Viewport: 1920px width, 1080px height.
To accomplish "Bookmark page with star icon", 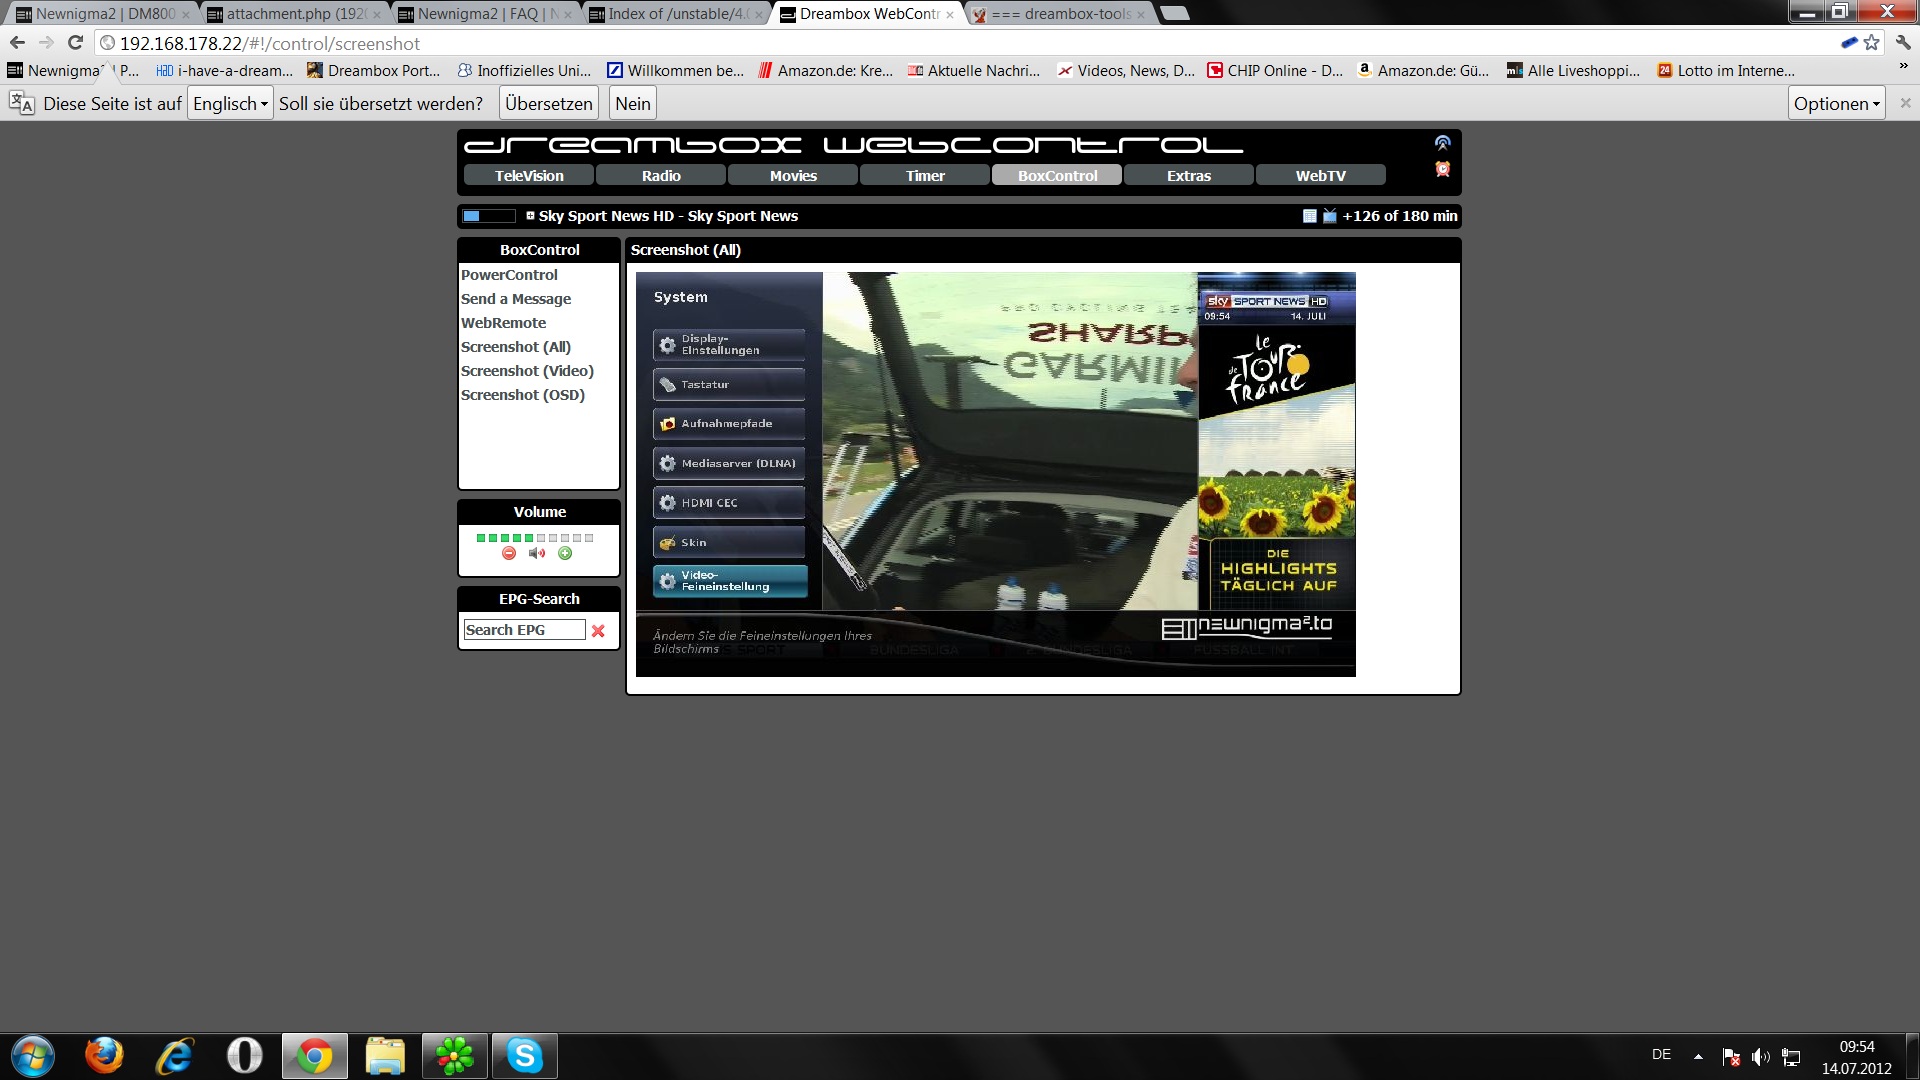I will point(1871,43).
